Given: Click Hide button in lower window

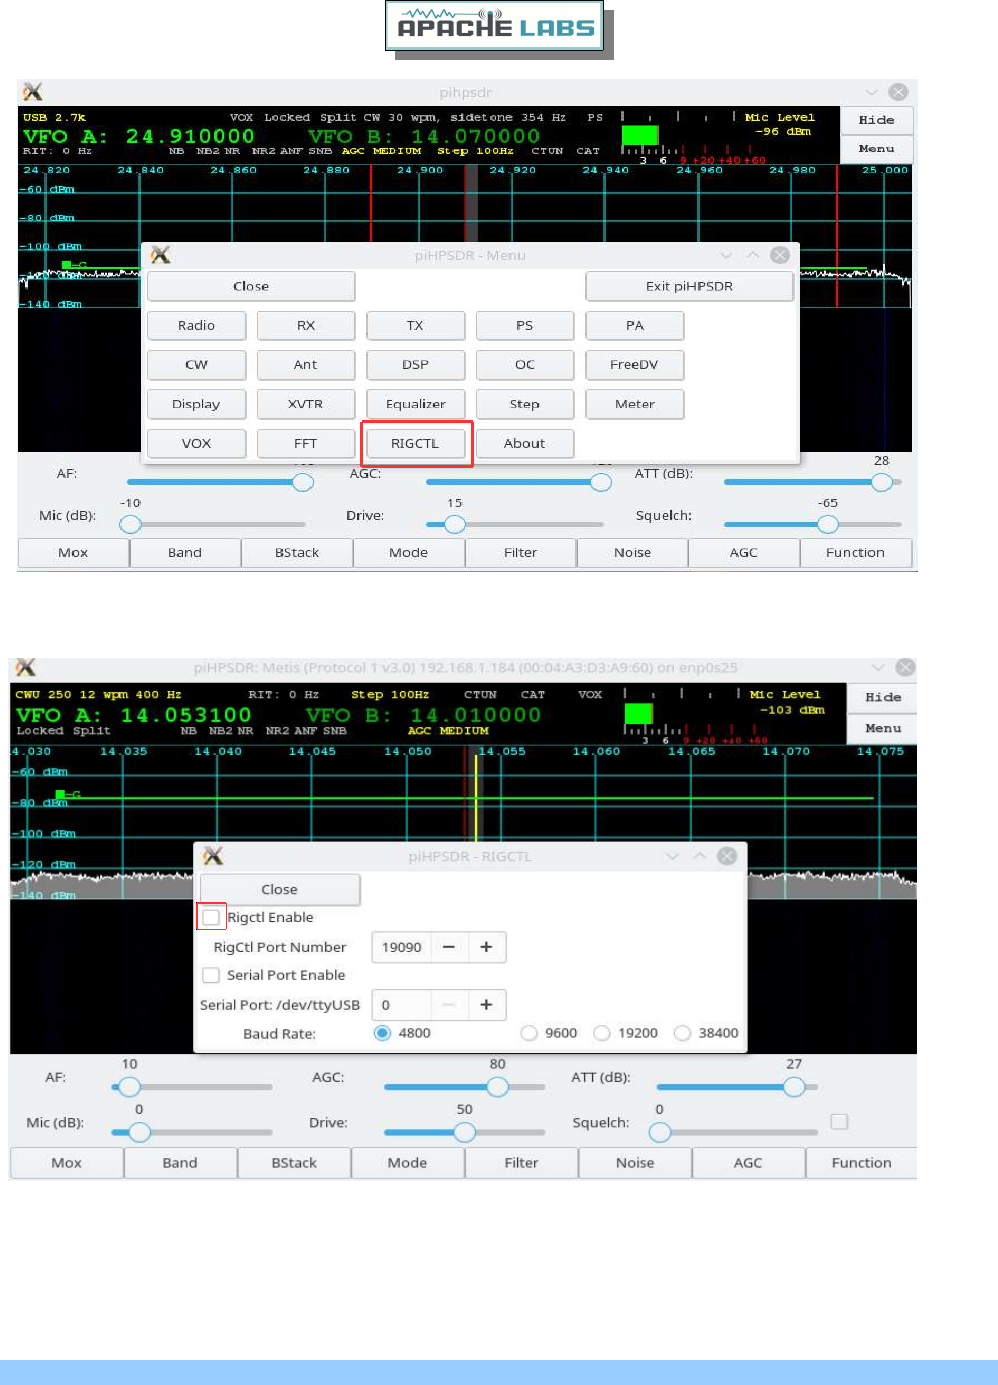Looking at the screenshot, I should pyautogui.click(x=883, y=698).
